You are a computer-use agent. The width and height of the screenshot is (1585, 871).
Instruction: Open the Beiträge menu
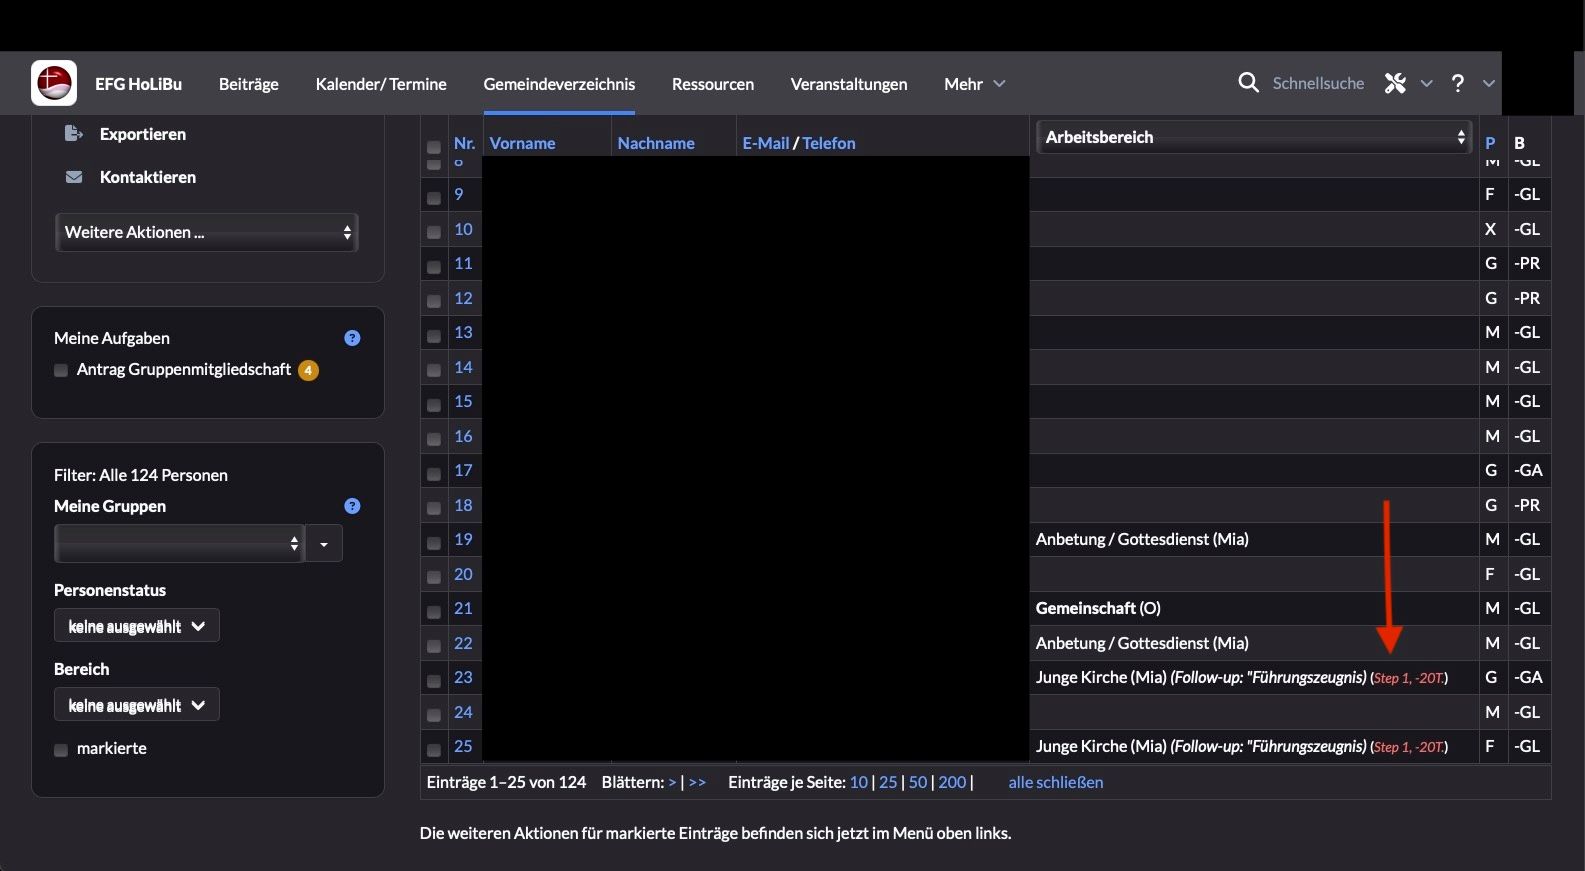tap(249, 84)
